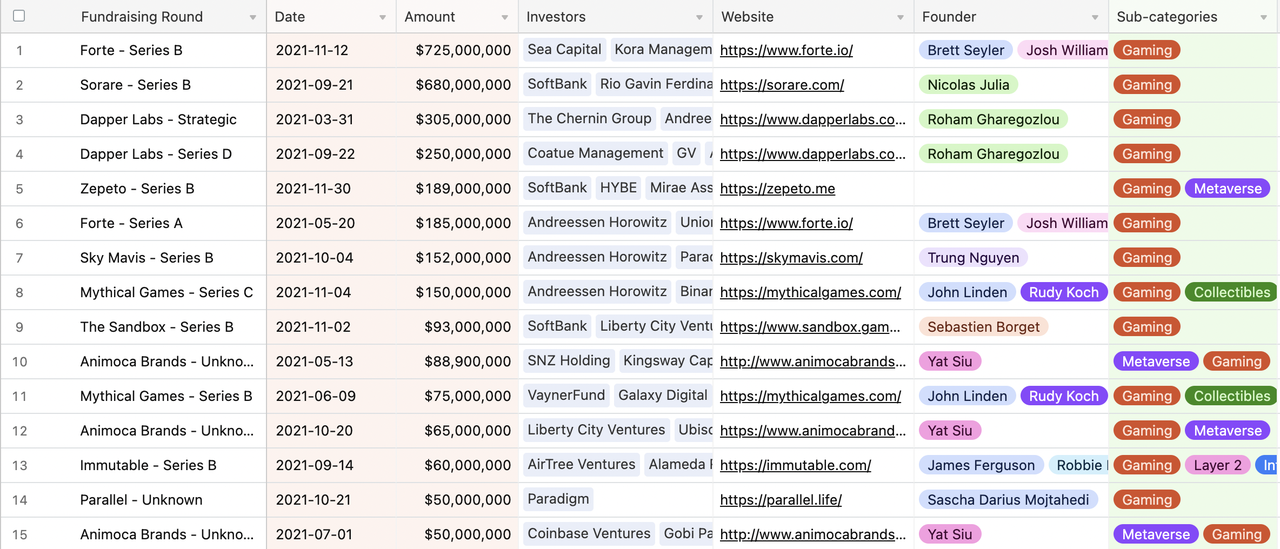The width and height of the screenshot is (1280, 549).
Task: Select the Coatue Management investor tag
Action: pyautogui.click(x=595, y=154)
